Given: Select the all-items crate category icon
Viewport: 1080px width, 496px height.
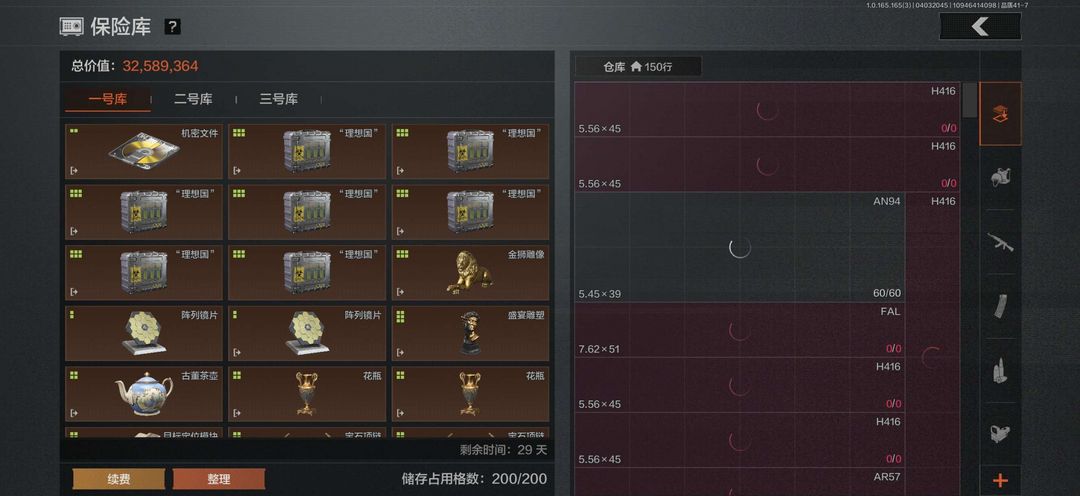Looking at the screenshot, I should tap(1000, 114).
